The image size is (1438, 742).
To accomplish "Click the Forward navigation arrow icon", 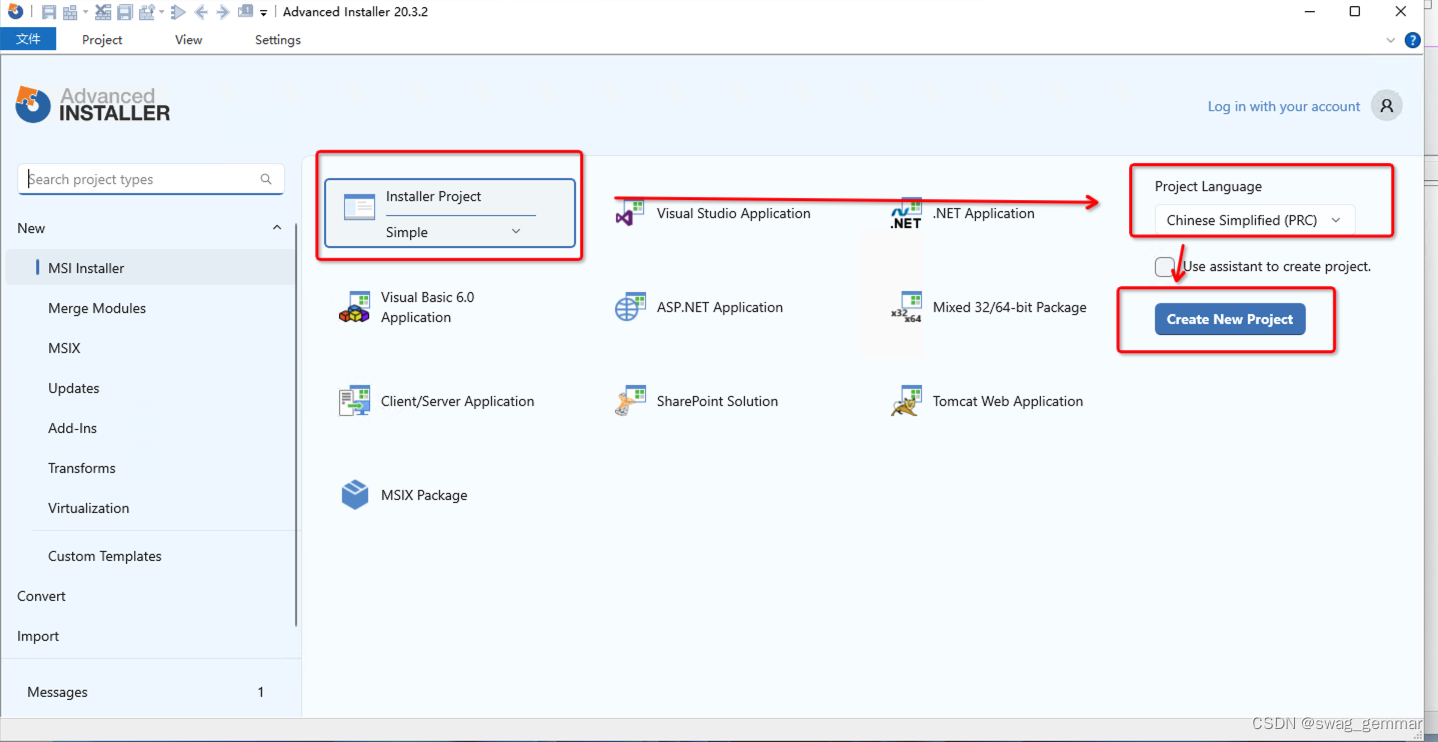I will pos(223,11).
